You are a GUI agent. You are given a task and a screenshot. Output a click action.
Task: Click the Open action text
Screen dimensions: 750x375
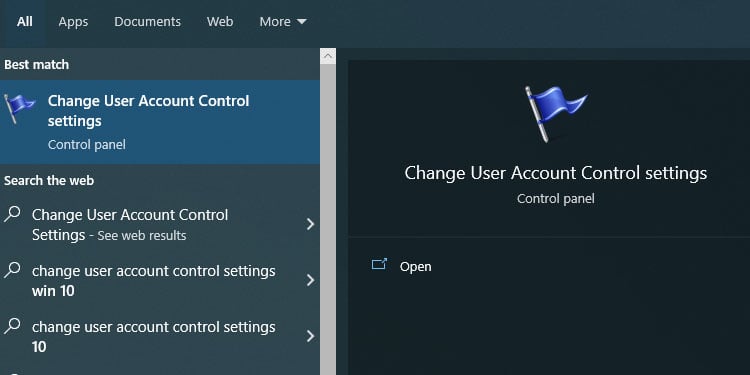tap(415, 266)
